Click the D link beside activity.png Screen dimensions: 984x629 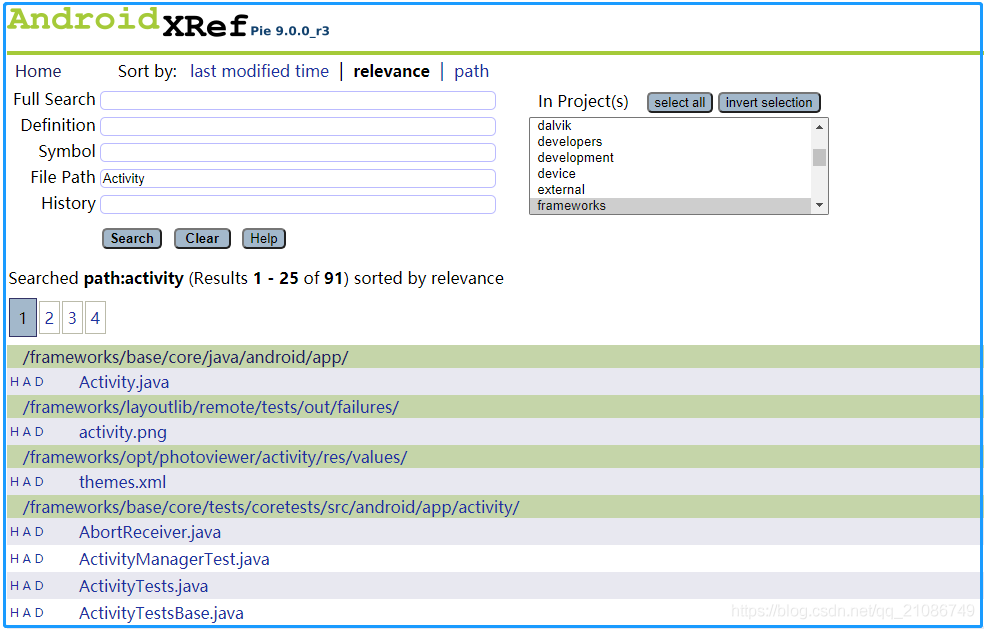click(x=39, y=432)
